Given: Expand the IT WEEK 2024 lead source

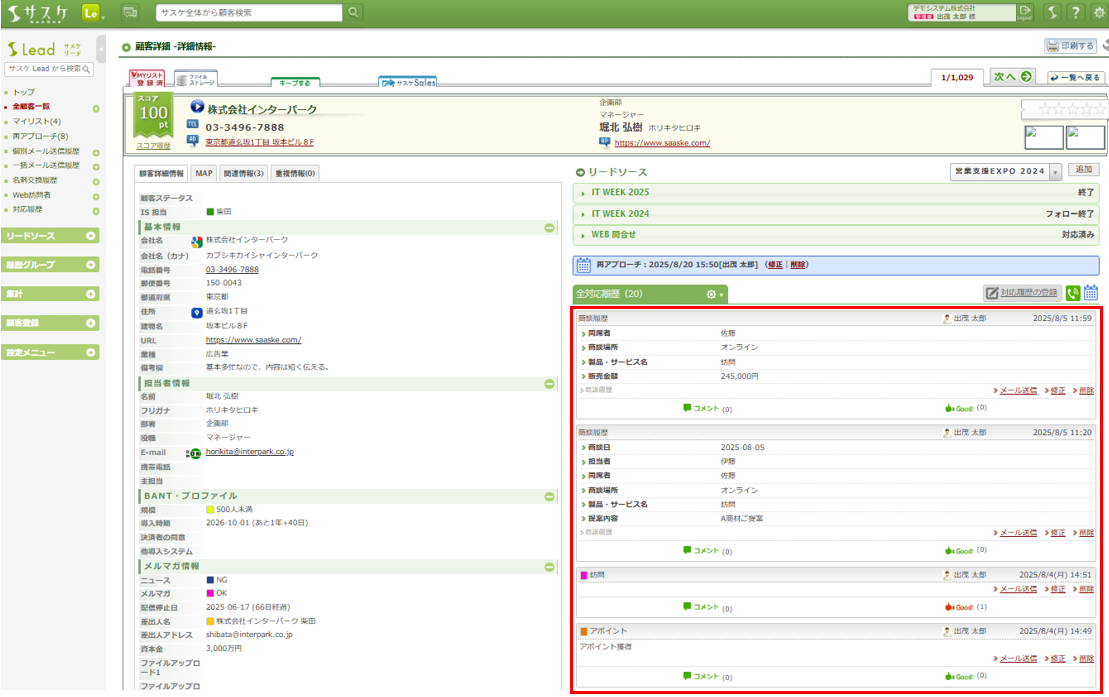Looking at the screenshot, I should coord(836,214).
